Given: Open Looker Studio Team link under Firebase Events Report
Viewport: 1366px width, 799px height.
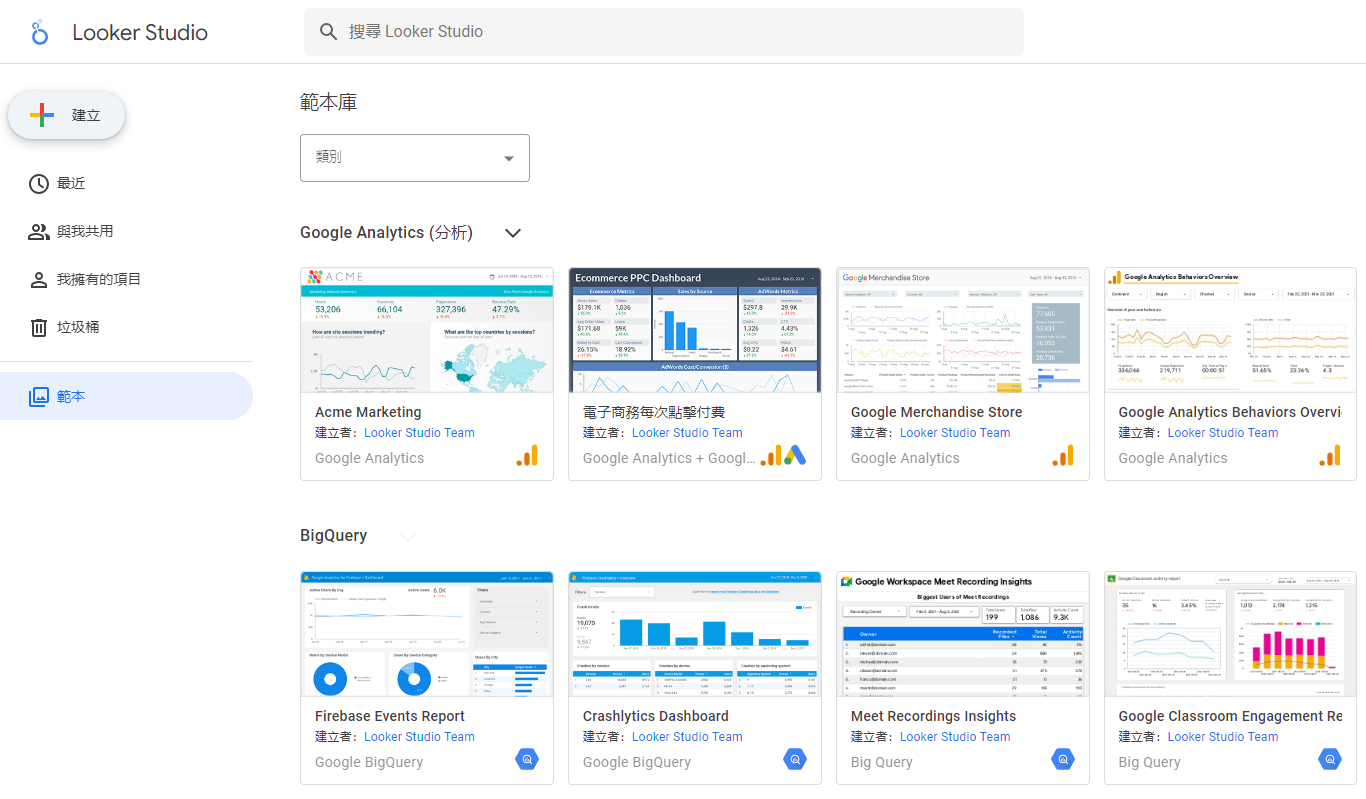Looking at the screenshot, I should 419,737.
